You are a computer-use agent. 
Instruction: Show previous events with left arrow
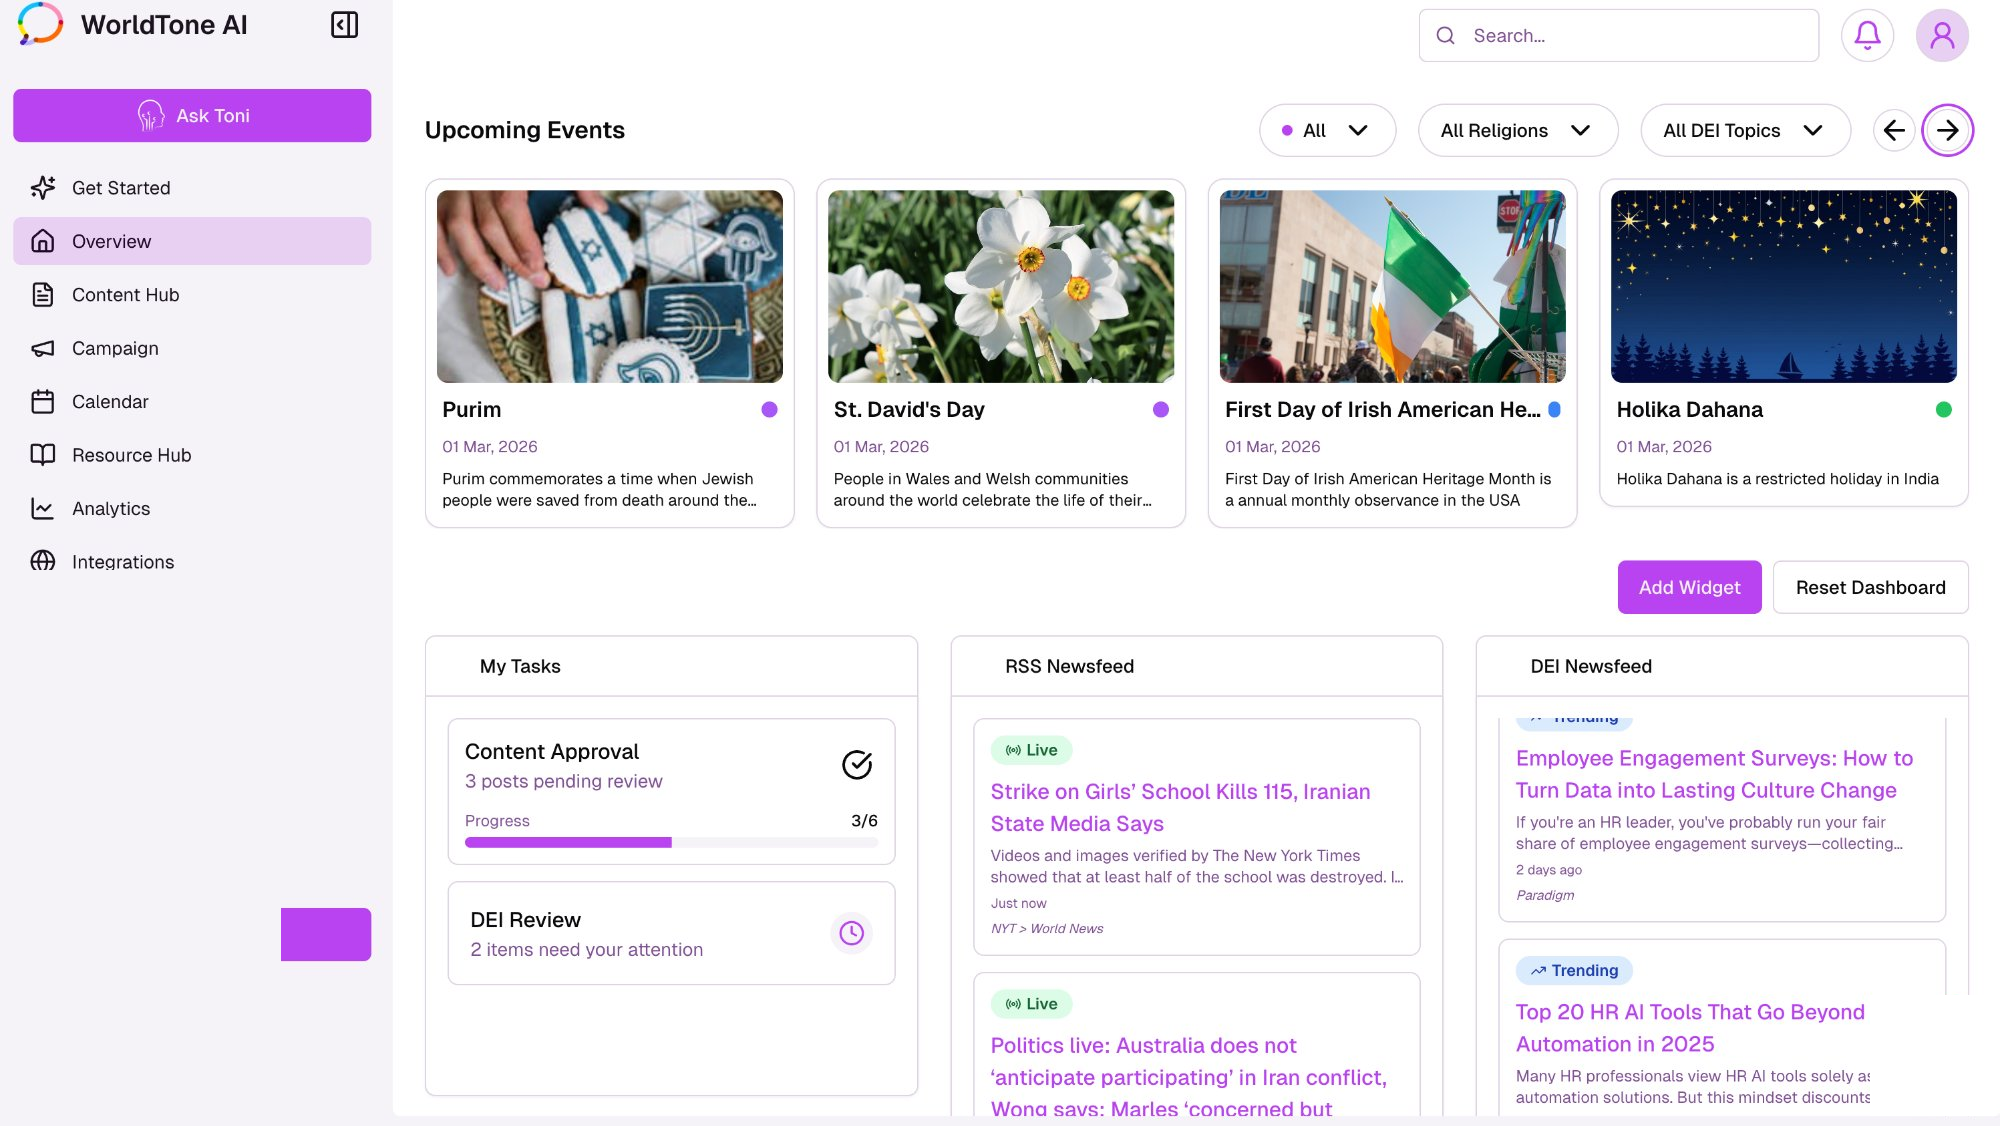tap(1894, 130)
